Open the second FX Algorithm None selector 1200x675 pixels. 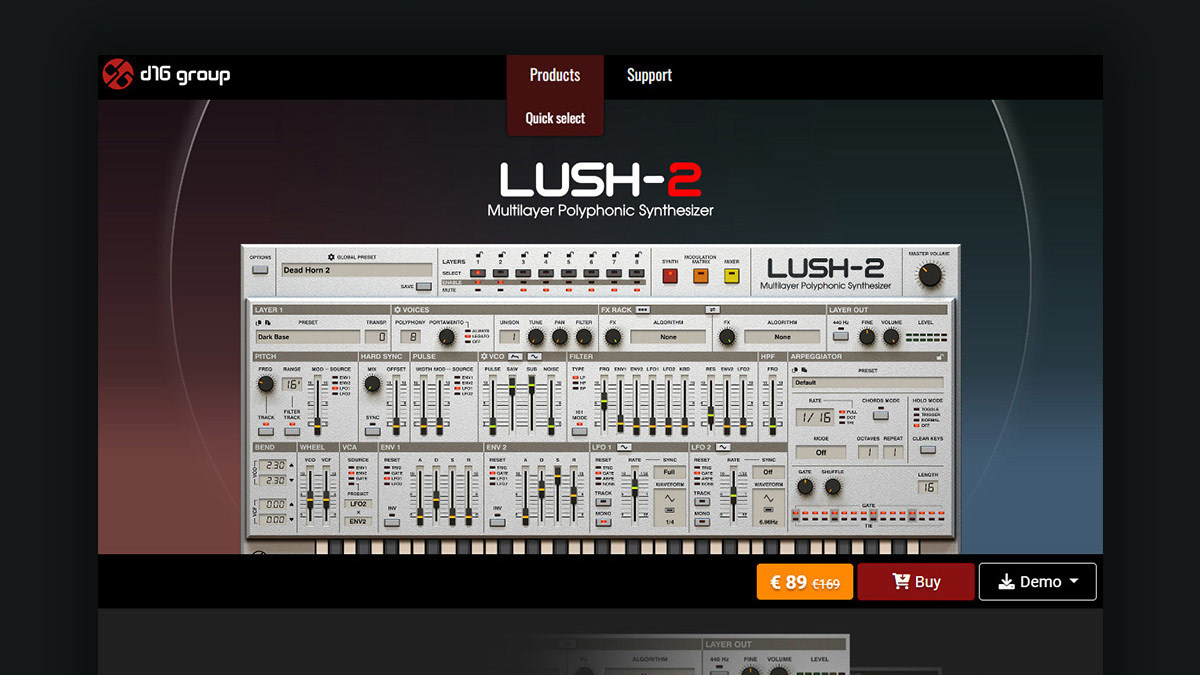point(782,337)
